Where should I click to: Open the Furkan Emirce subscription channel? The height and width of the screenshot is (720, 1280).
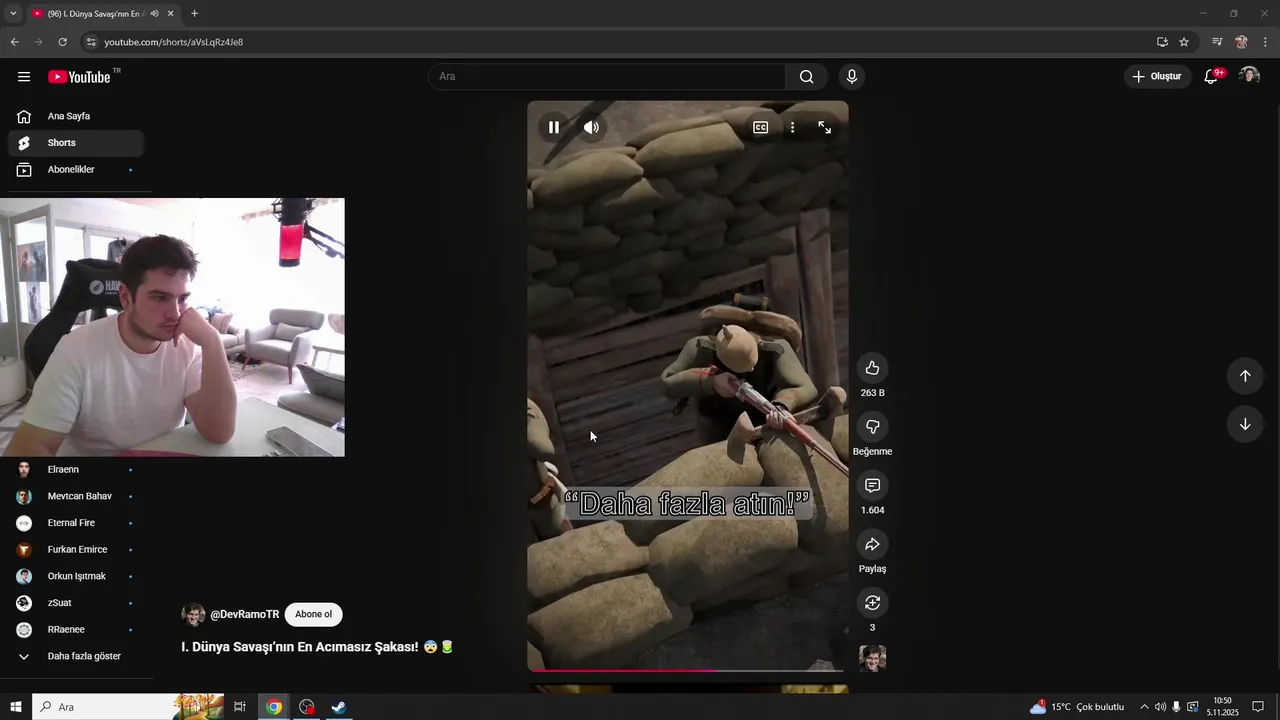tap(76, 550)
